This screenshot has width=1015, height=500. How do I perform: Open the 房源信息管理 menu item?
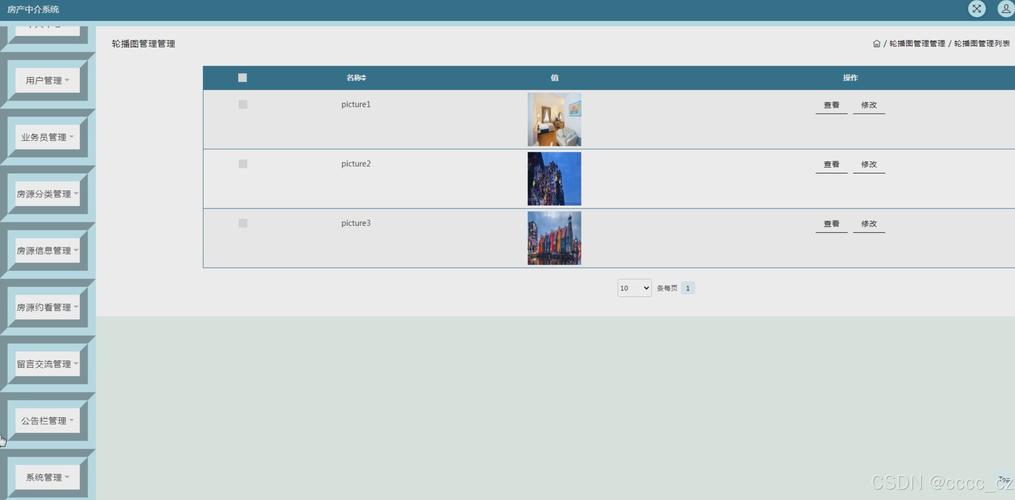[x=47, y=251]
